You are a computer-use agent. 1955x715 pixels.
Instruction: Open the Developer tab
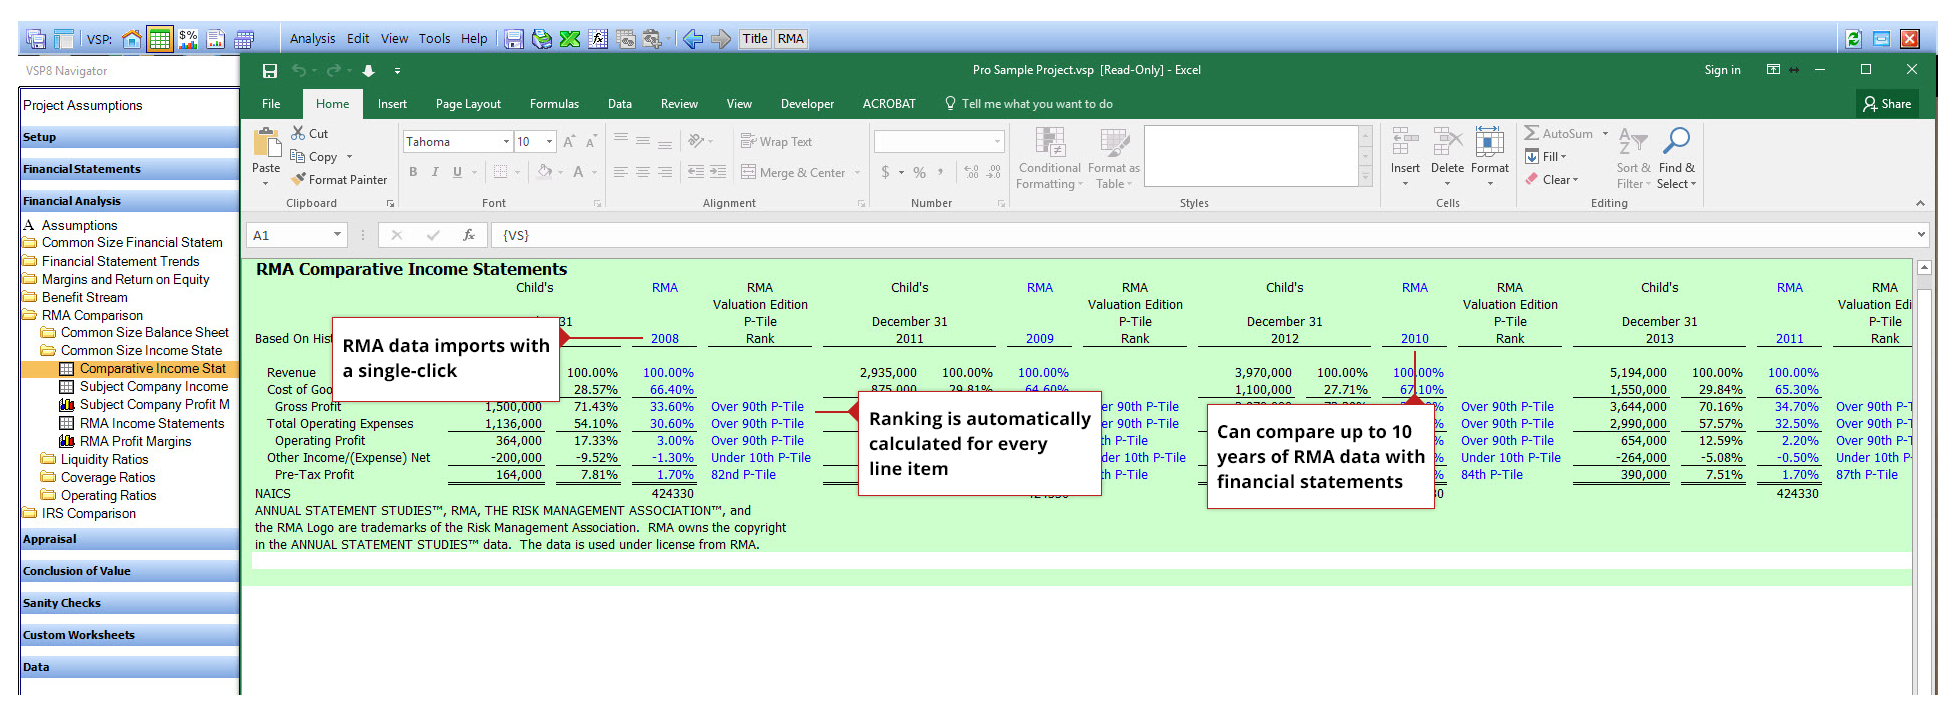point(807,104)
